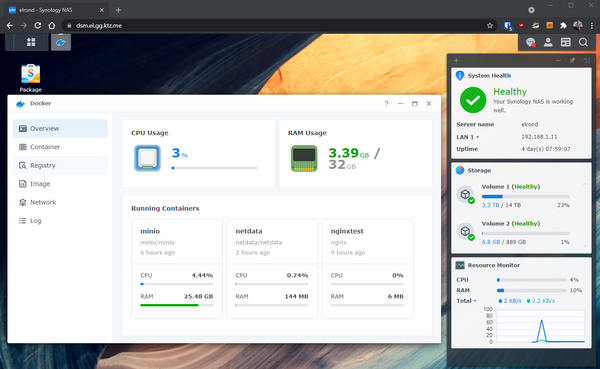Click the Resource Monitor widget icon

[460, 265]
